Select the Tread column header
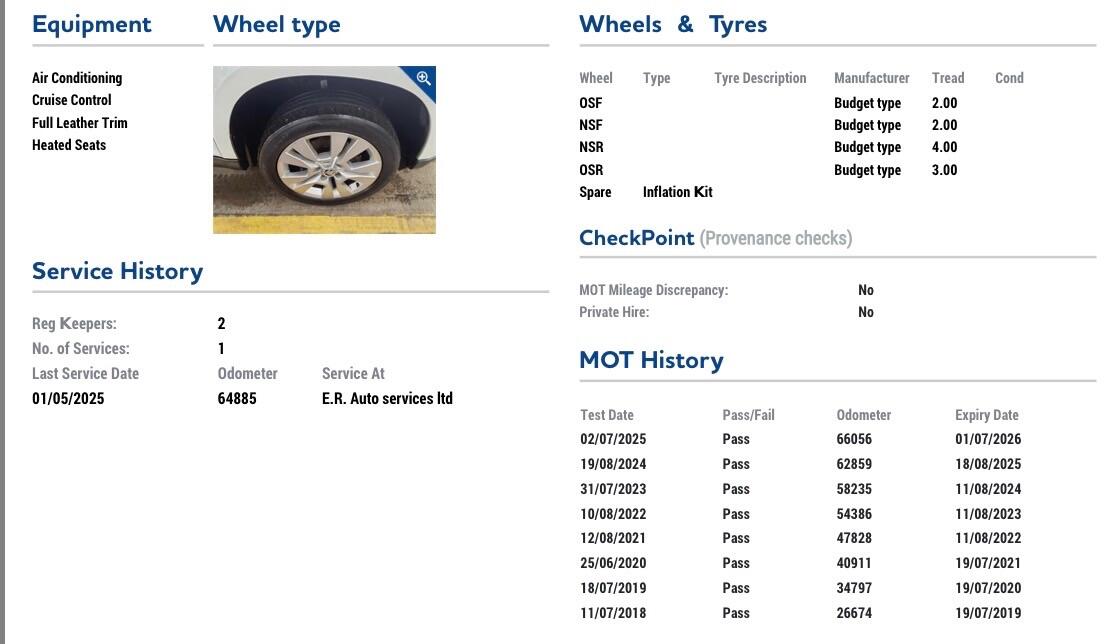Screen dimensions: 1106x644 (x=947, y=78)
